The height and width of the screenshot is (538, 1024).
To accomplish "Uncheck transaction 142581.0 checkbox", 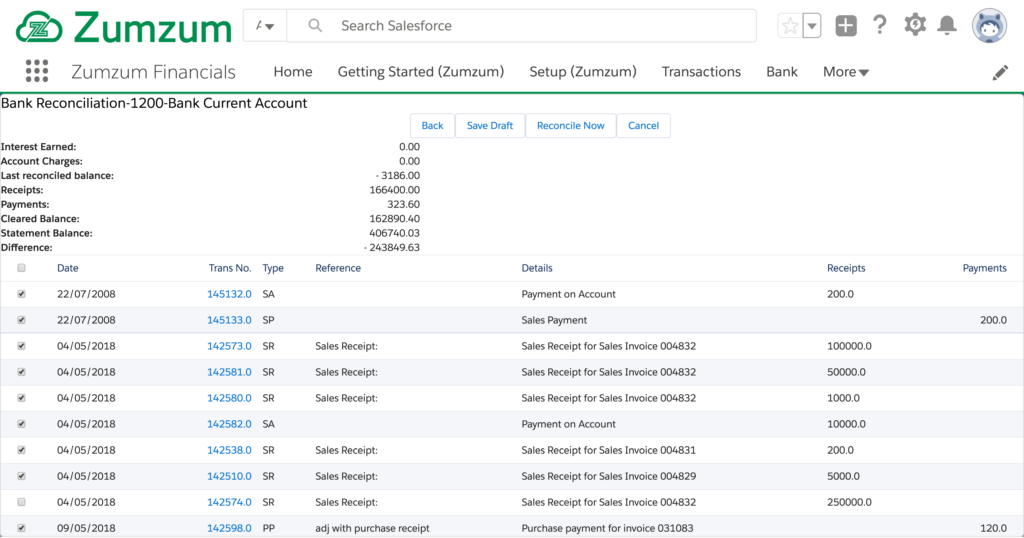I will pyautogui.click(x=22, y=372).
